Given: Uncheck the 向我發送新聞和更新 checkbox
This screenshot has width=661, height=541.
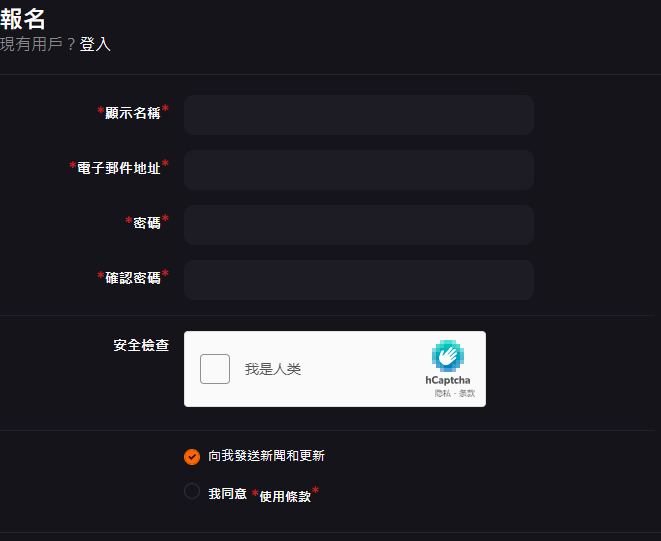Looking at the screenshot, I should [x=192, y=457].
